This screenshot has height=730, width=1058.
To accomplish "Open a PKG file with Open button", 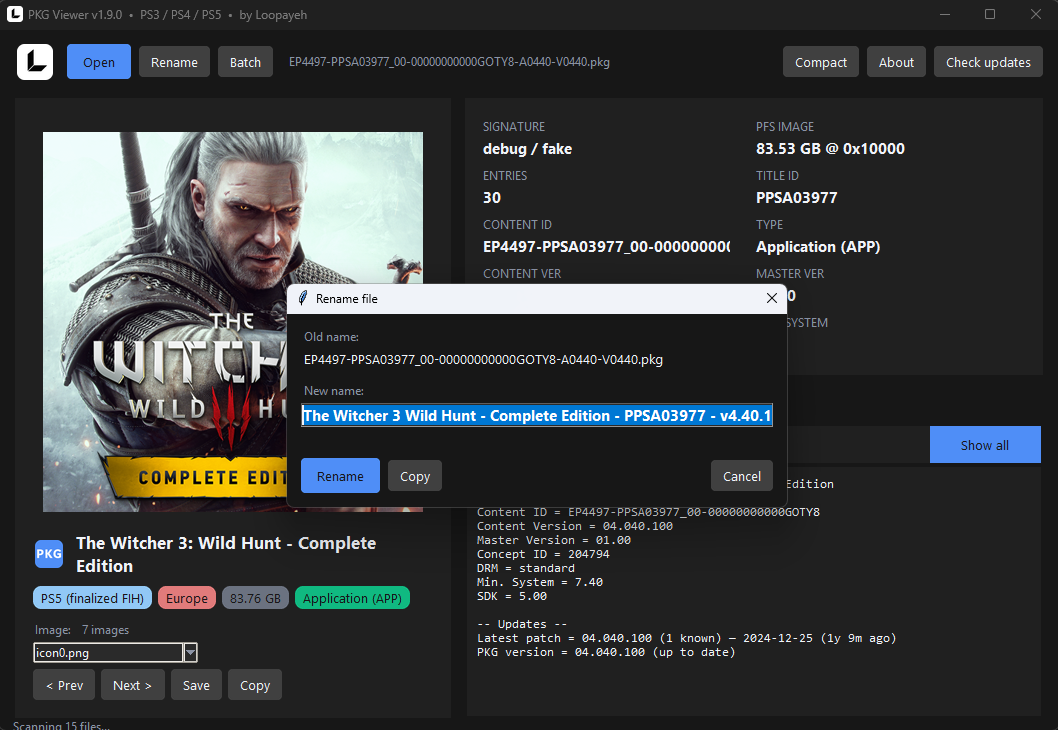I will [x=99, y=62].
